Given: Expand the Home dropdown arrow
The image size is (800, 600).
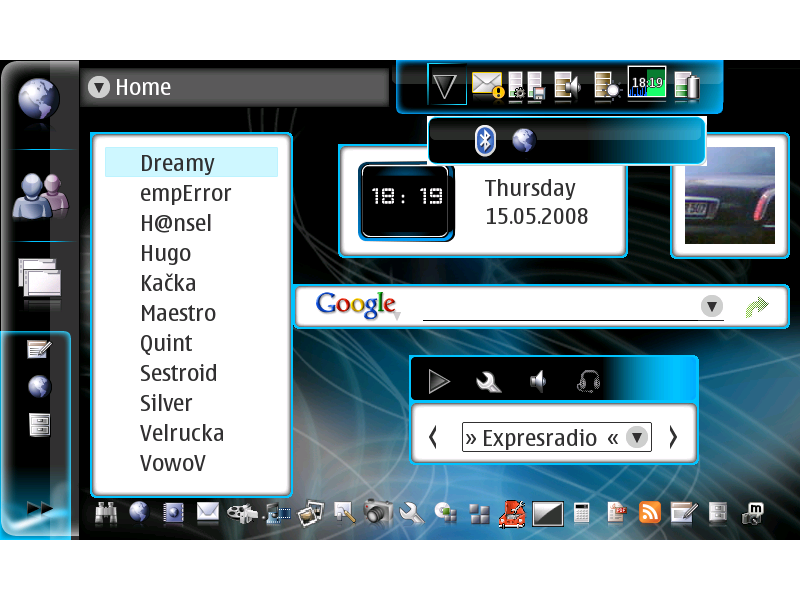Looking at the screenshot, I should tap(99, 87).
